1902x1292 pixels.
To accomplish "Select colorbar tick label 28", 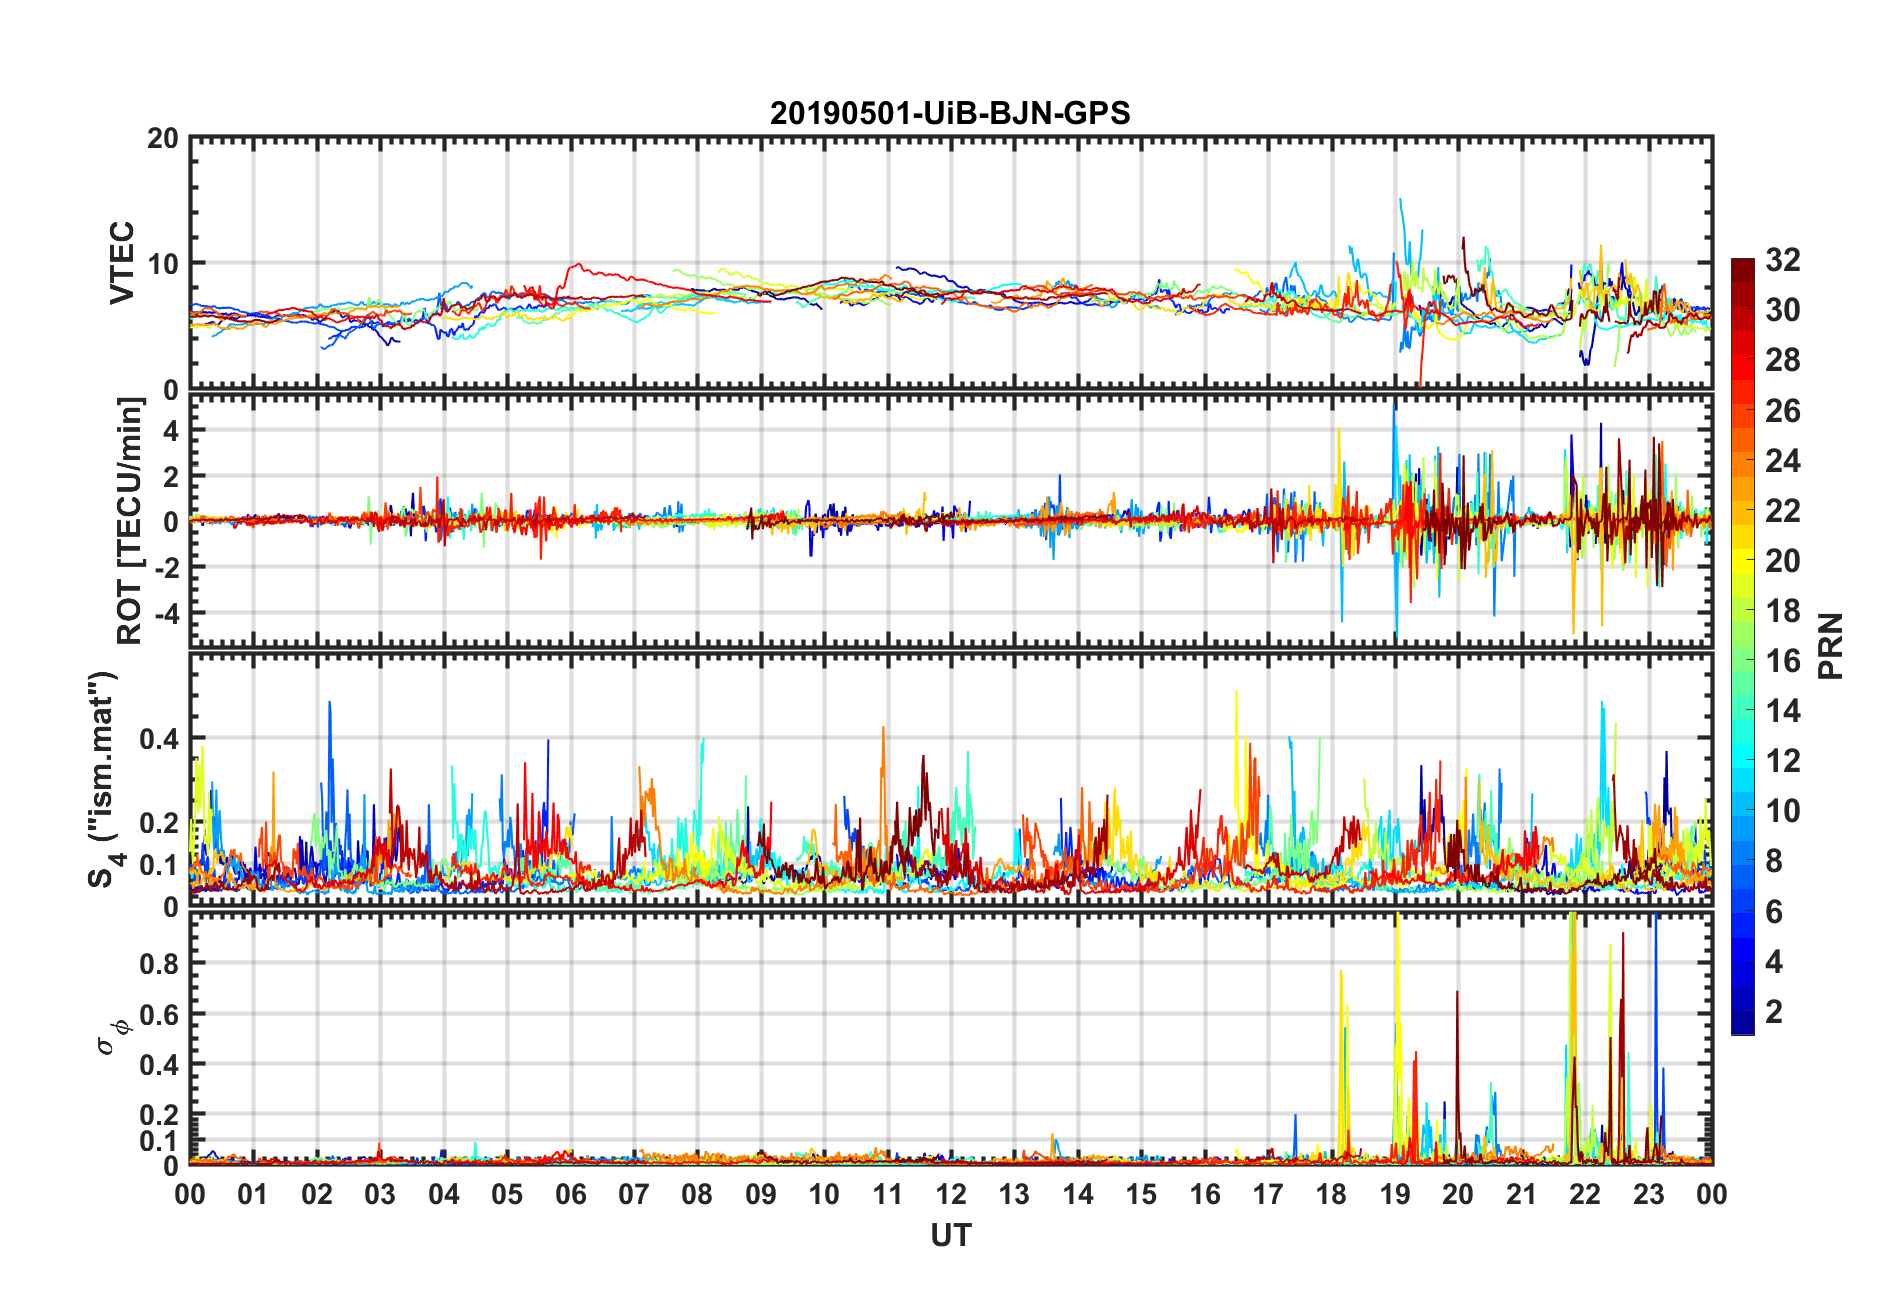I will (1782, 360).
